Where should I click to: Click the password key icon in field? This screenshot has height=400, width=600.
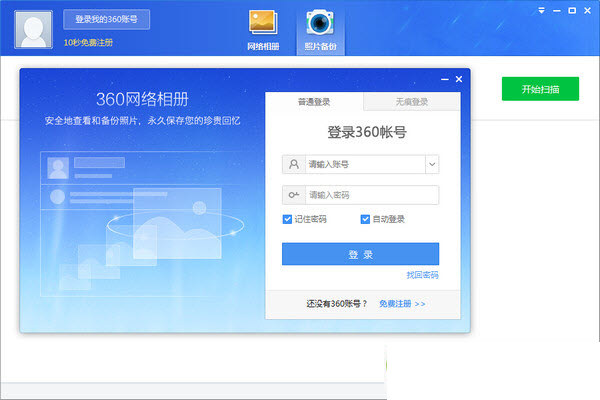[294, 195]
